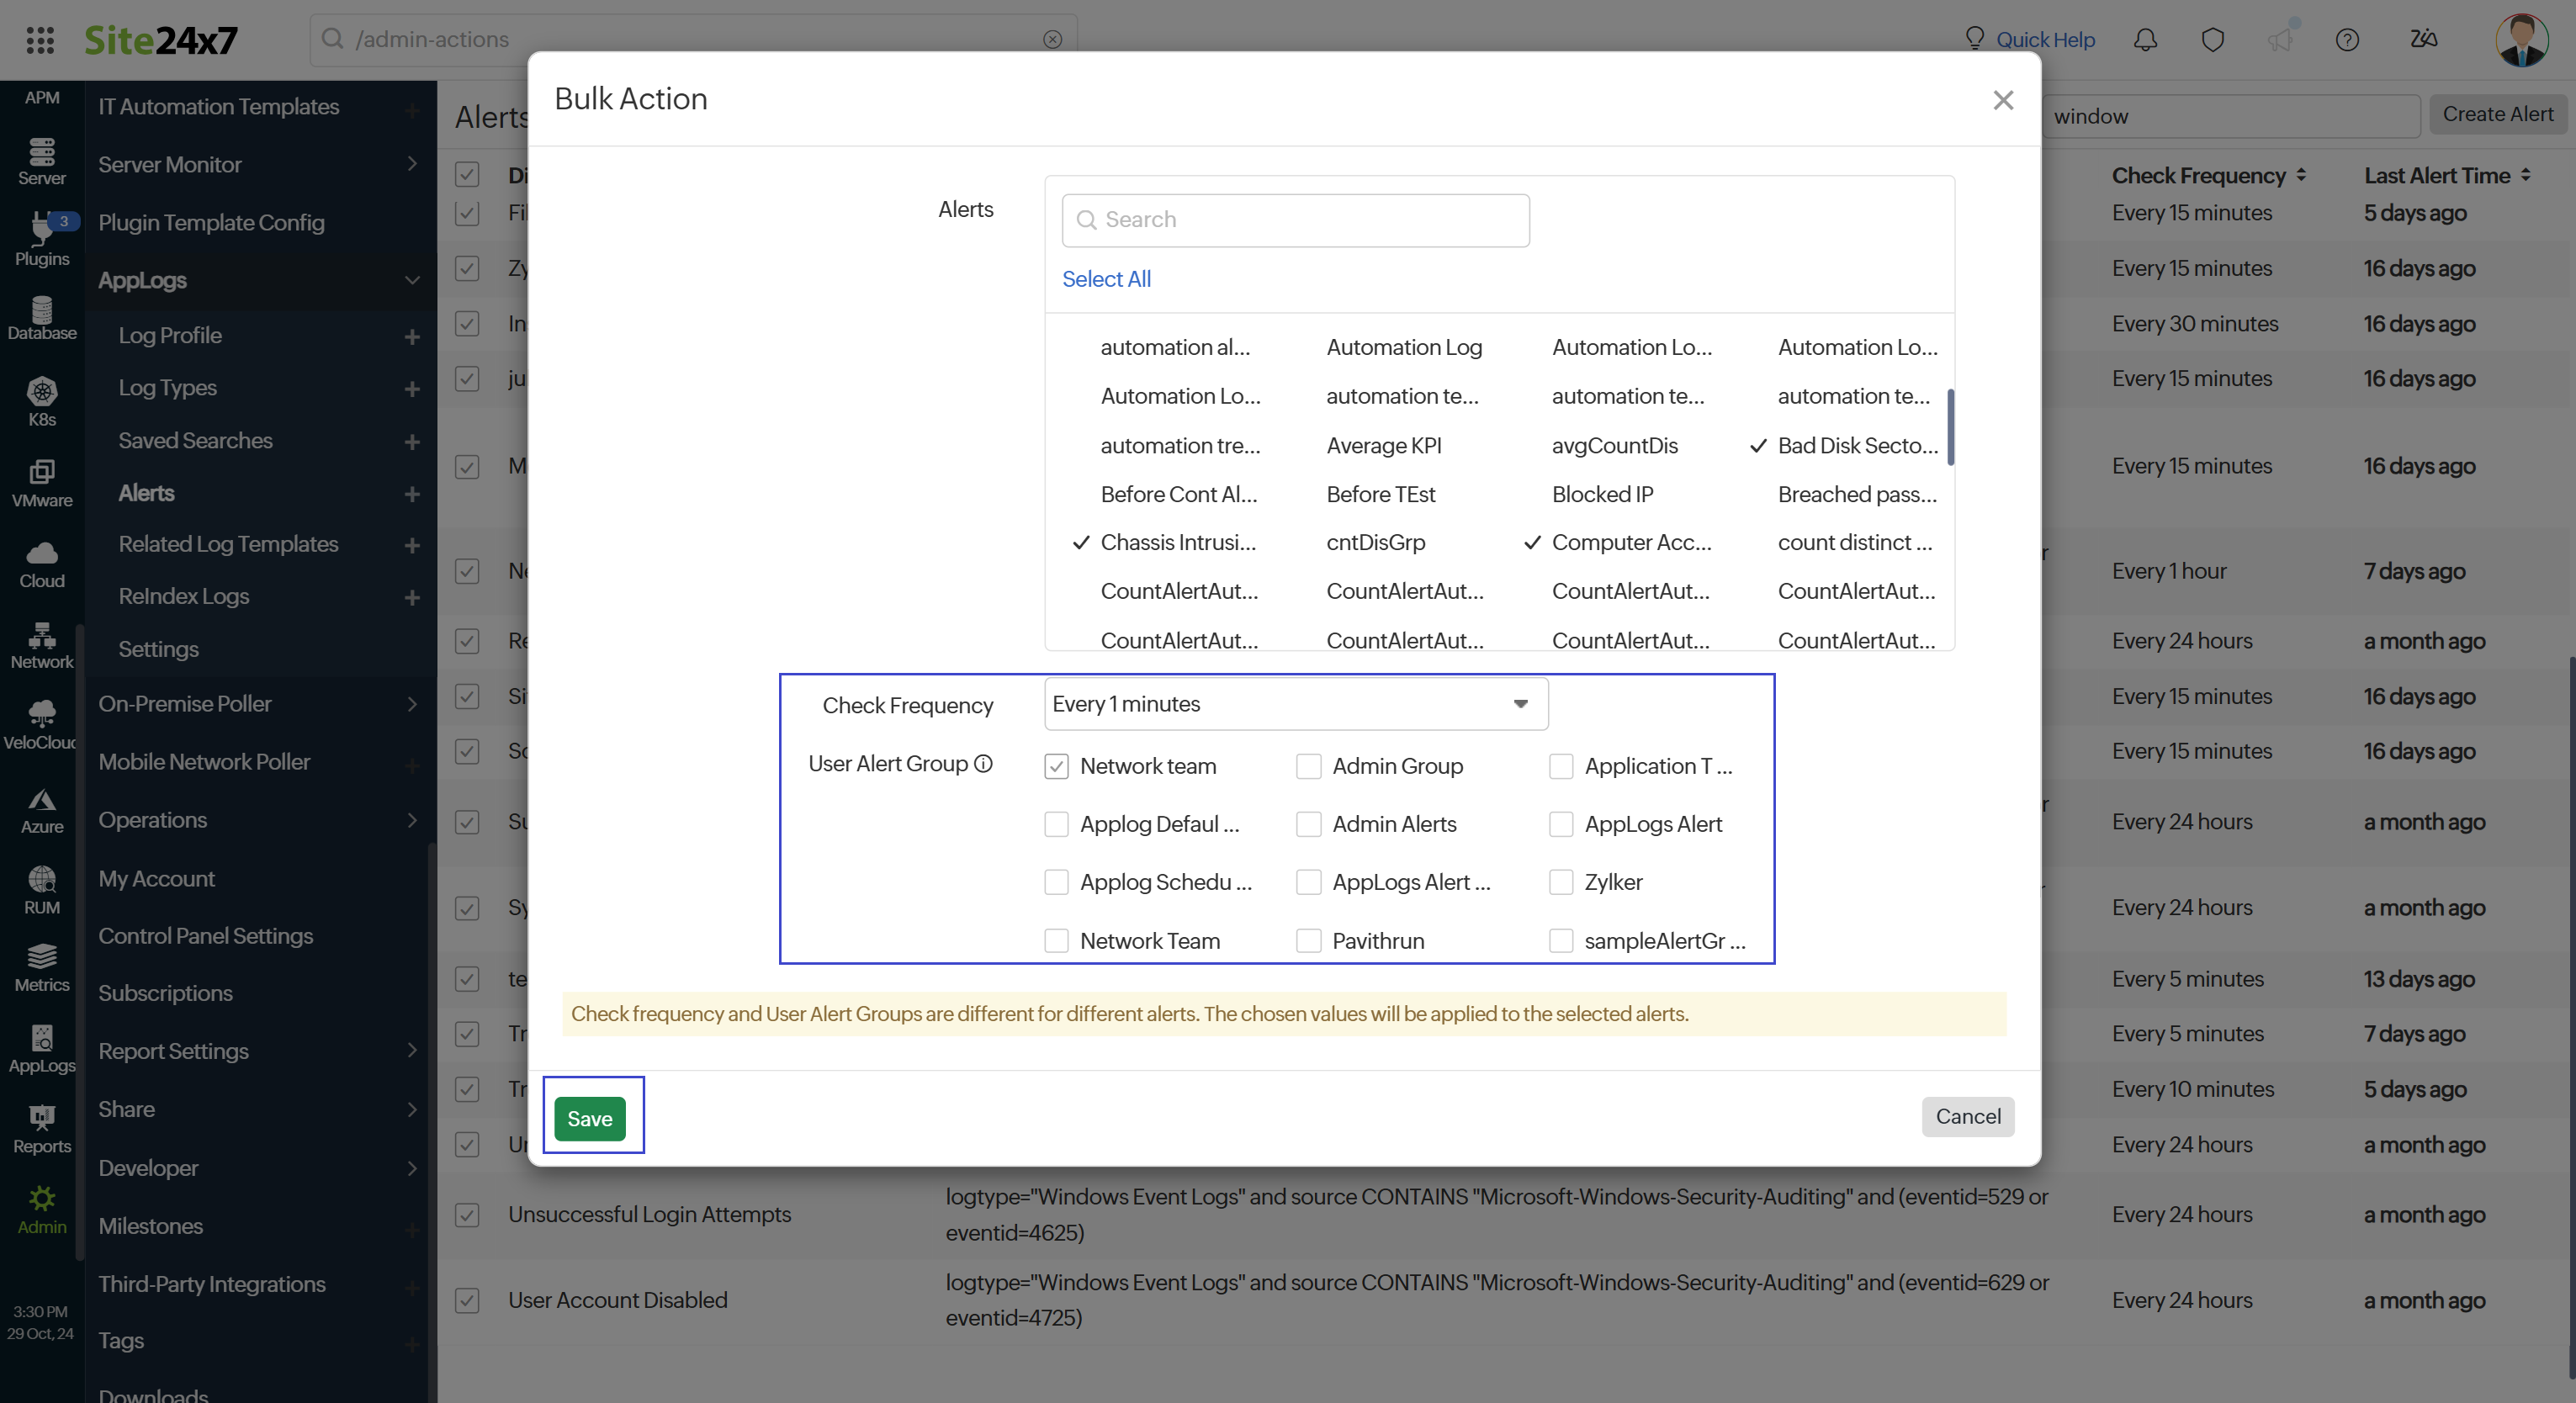
Task: Toggle the Network team checkbox
Action: tap(1056, 765)
